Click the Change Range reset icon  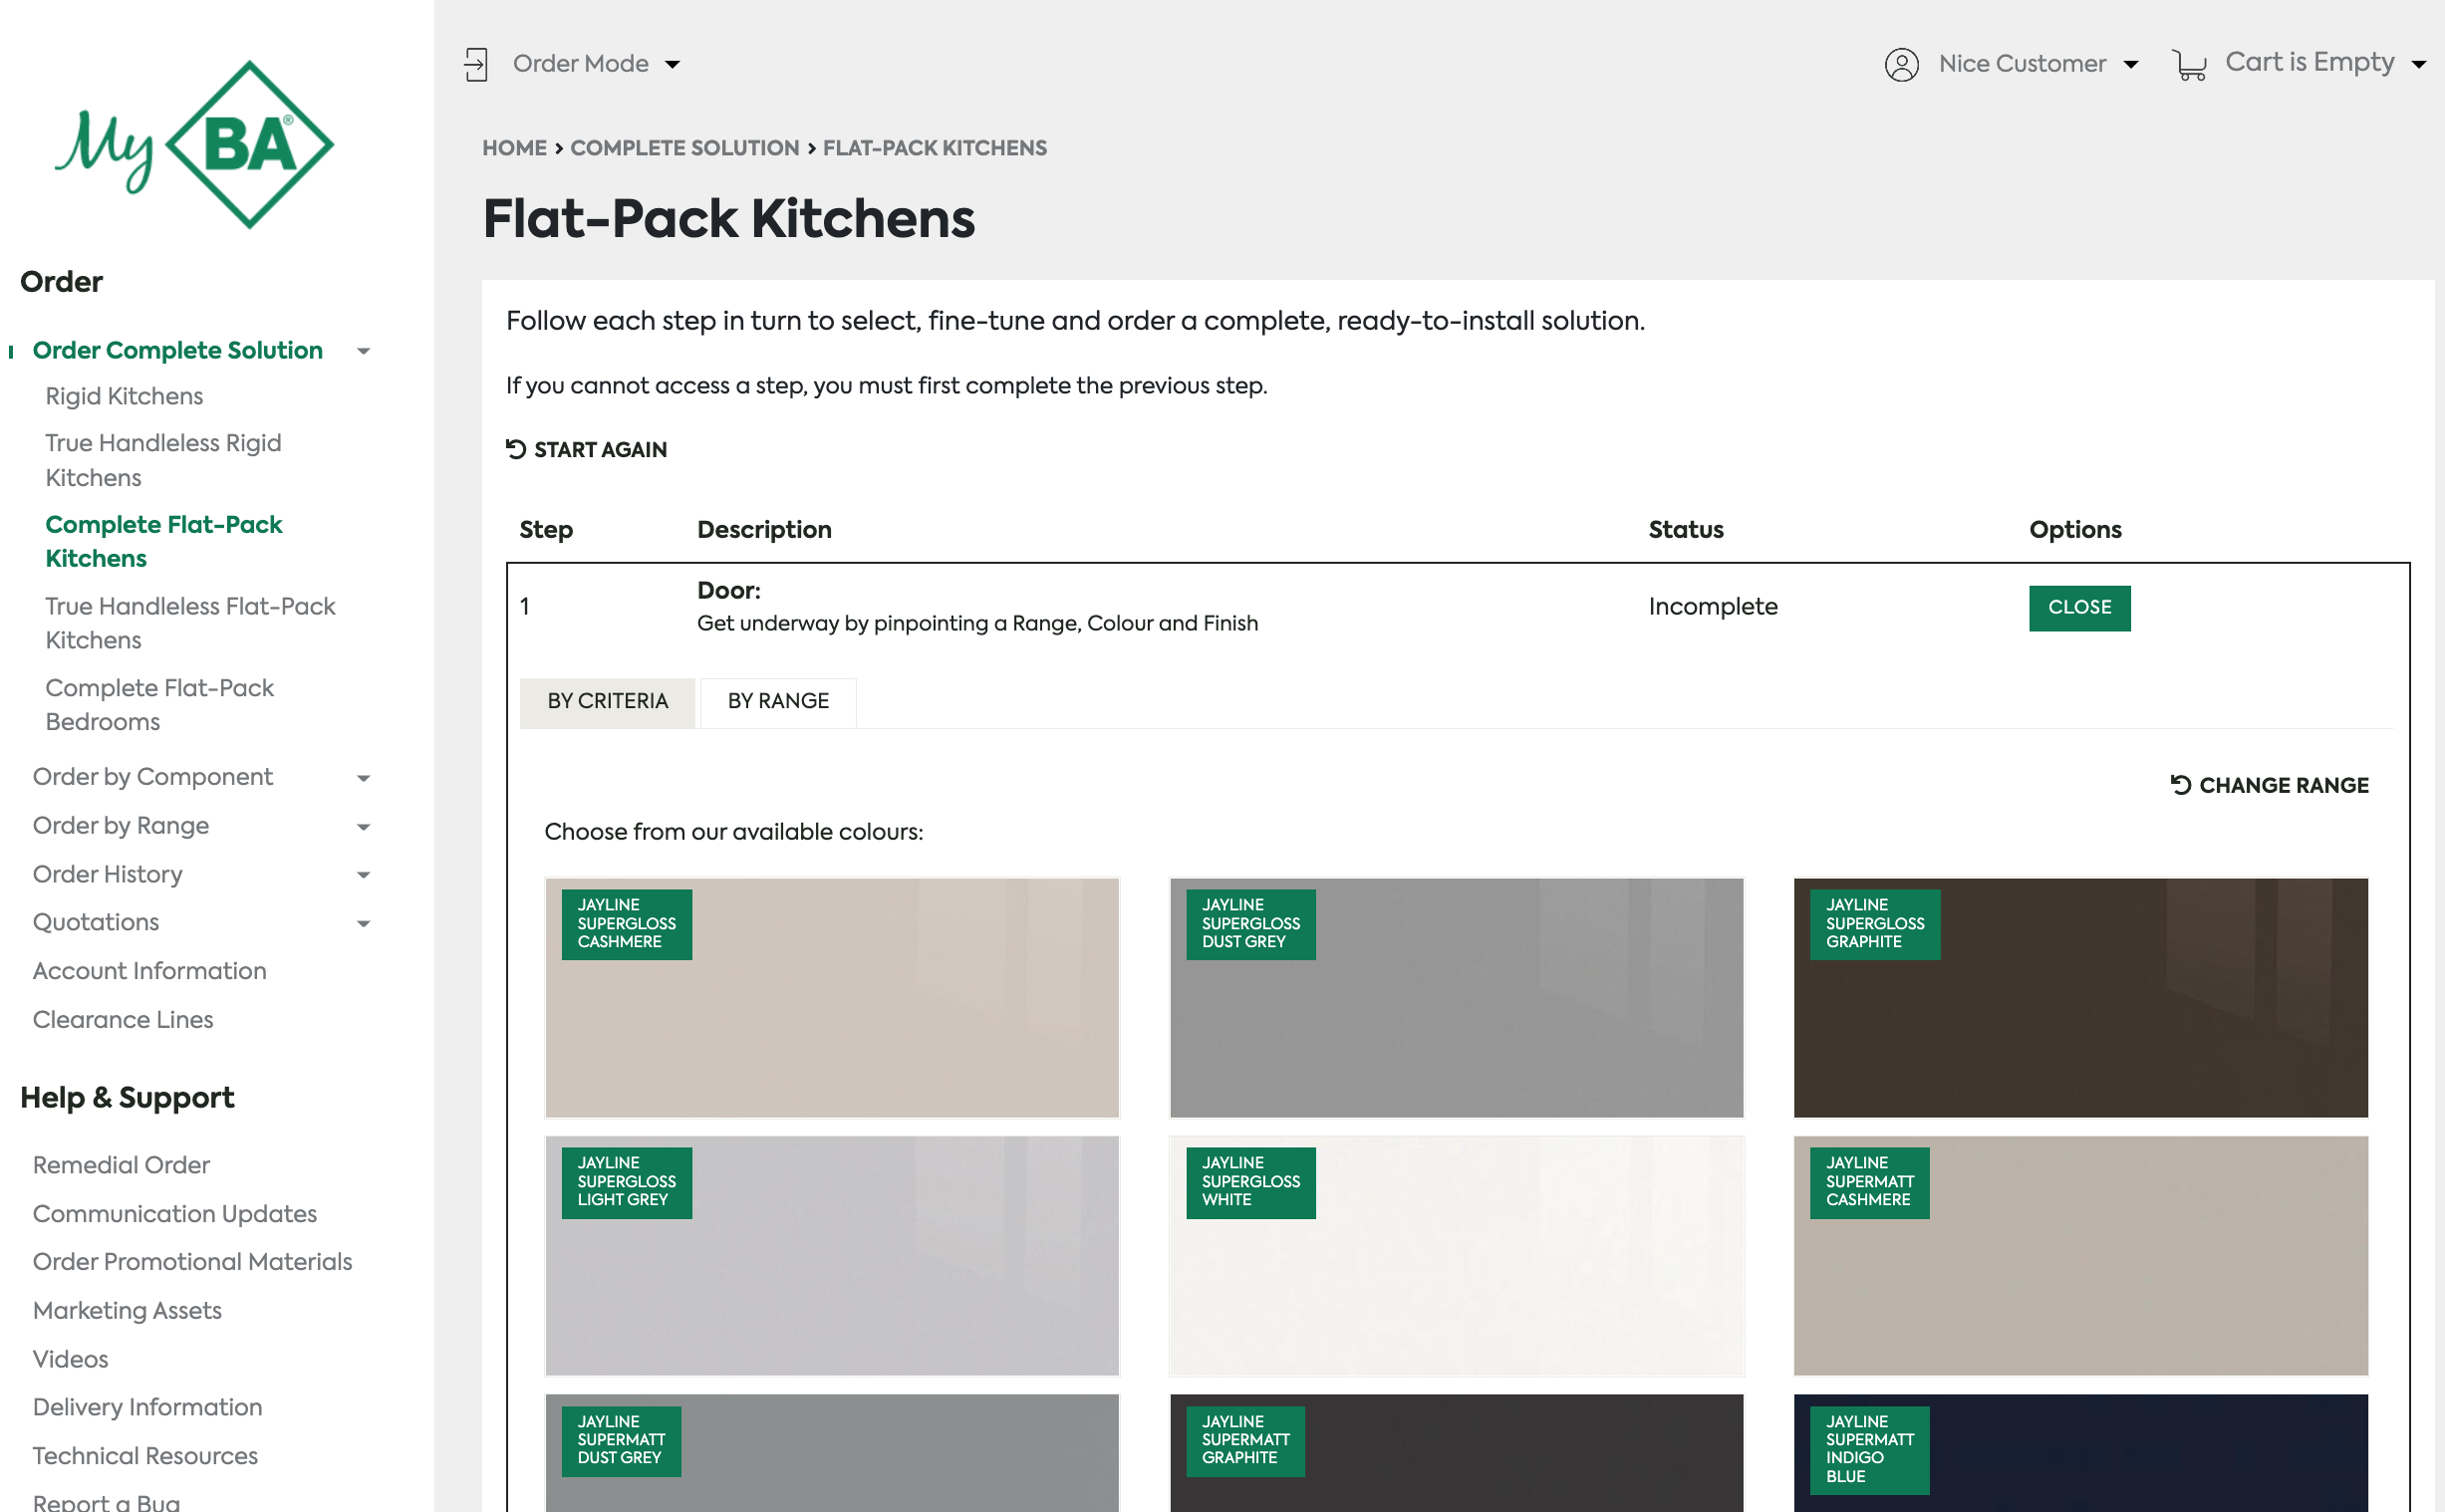[2181, 785]
